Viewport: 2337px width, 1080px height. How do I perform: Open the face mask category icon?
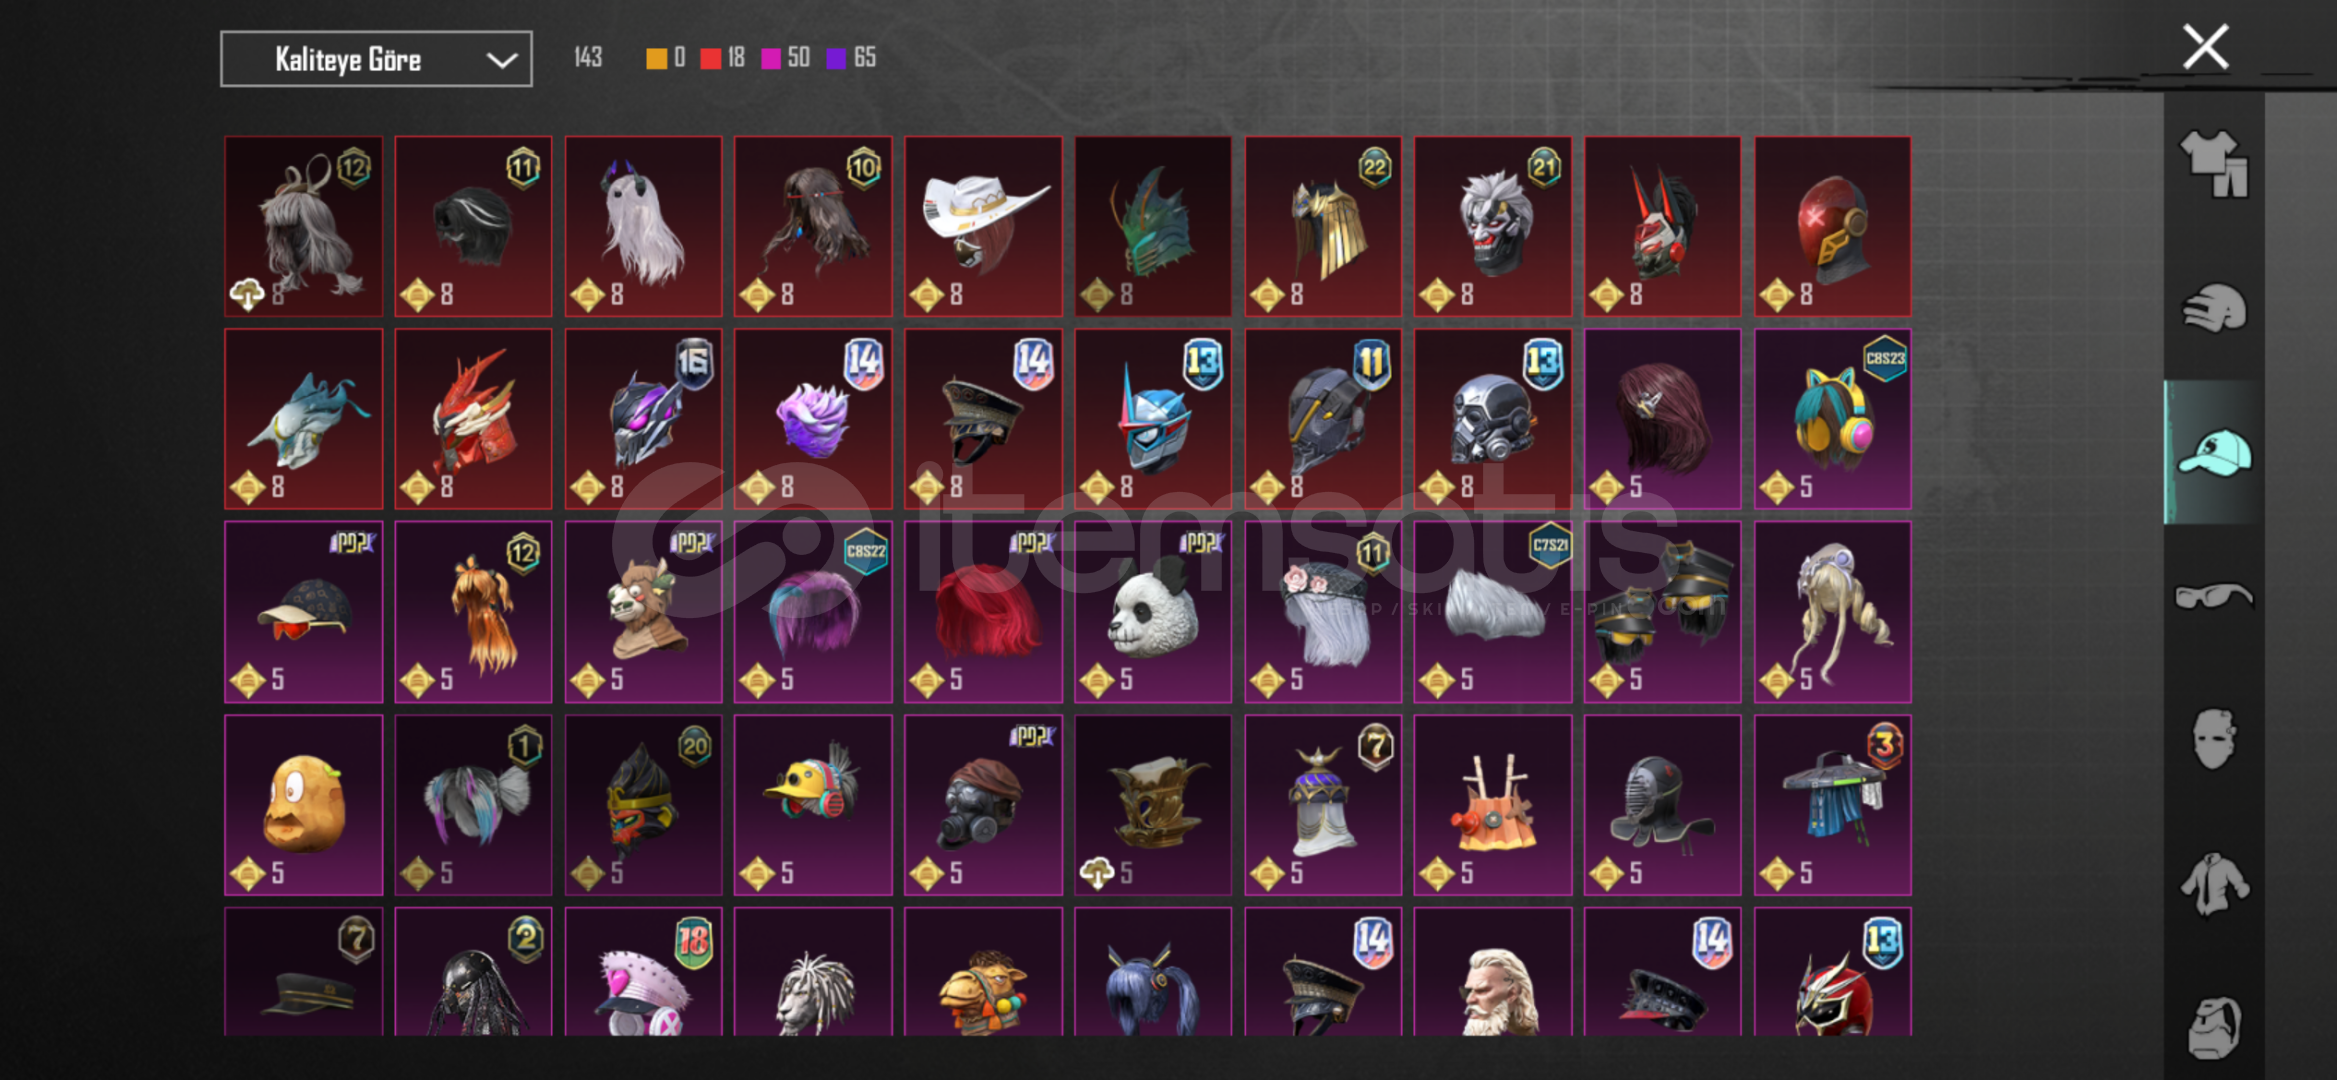click(2214, 739)
